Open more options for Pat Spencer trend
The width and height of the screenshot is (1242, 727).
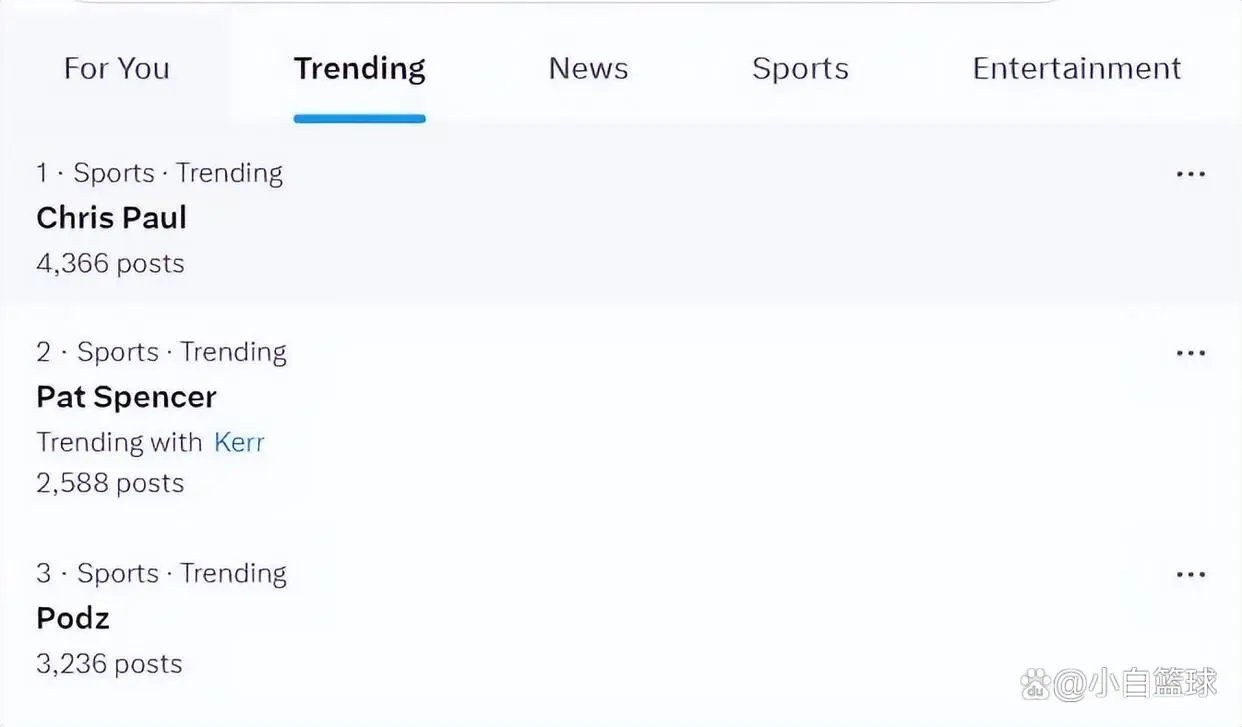point(1190,353)
